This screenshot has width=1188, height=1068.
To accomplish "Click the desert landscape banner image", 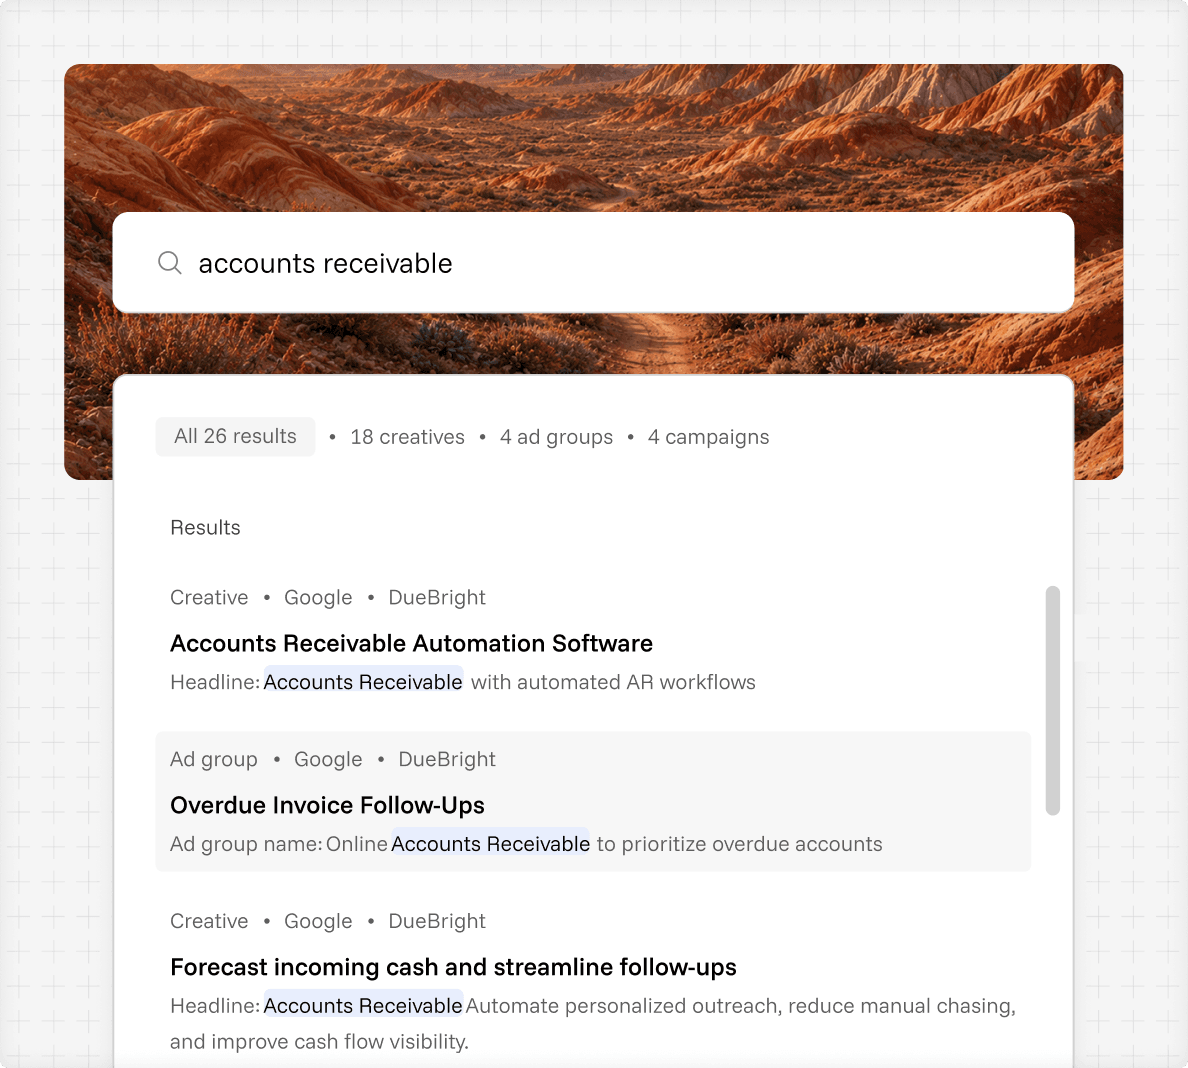I will pyautogui.click(x=593, y=138).
